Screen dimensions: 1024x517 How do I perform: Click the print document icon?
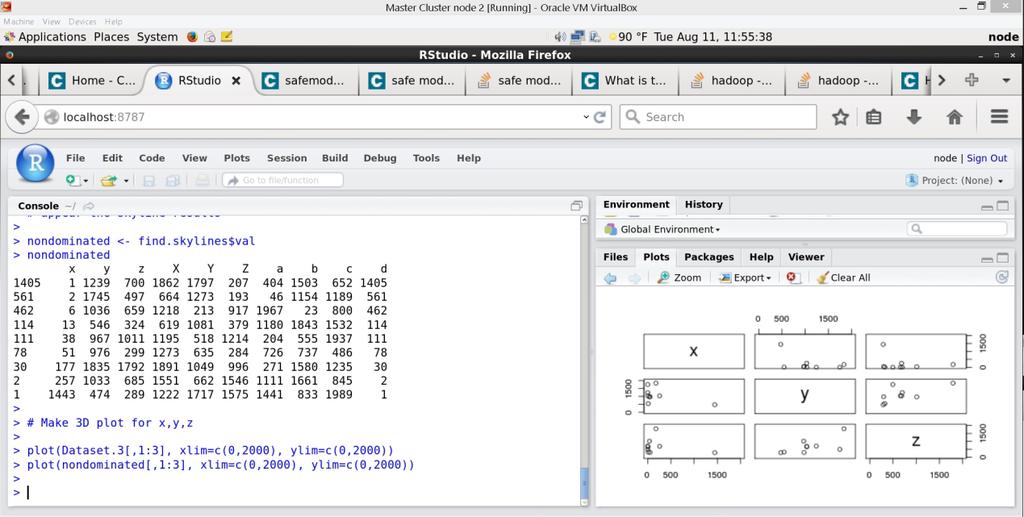click(202, 181)
